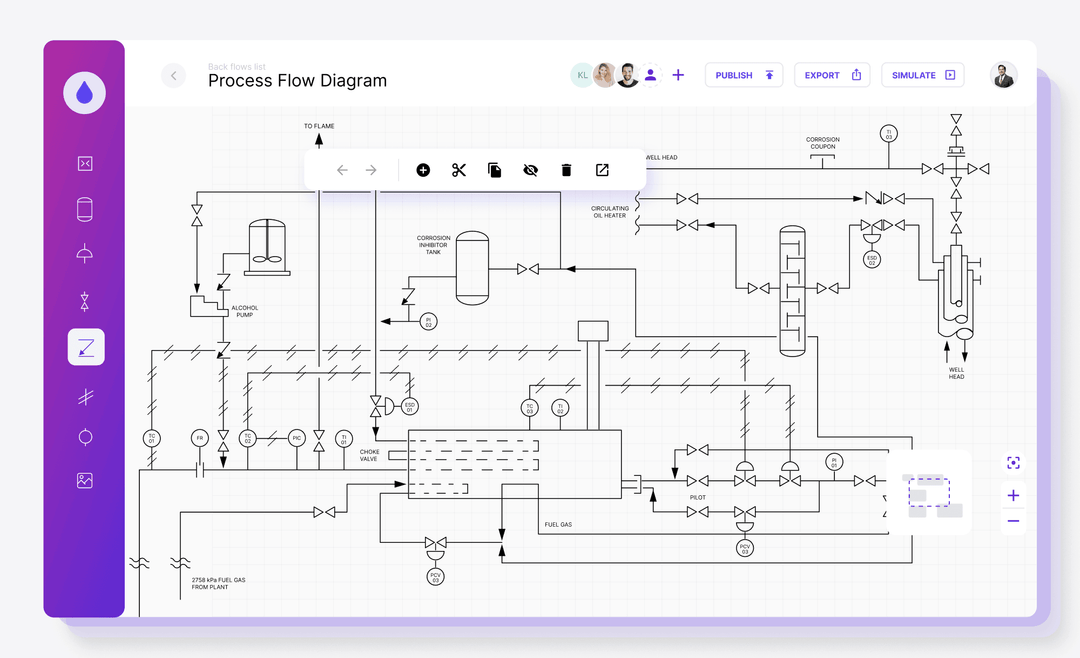The height and width of the screenshot is (658, 1080).
Task: Duplicate the selected element via copy icon
Action: [x=494, y=170]
